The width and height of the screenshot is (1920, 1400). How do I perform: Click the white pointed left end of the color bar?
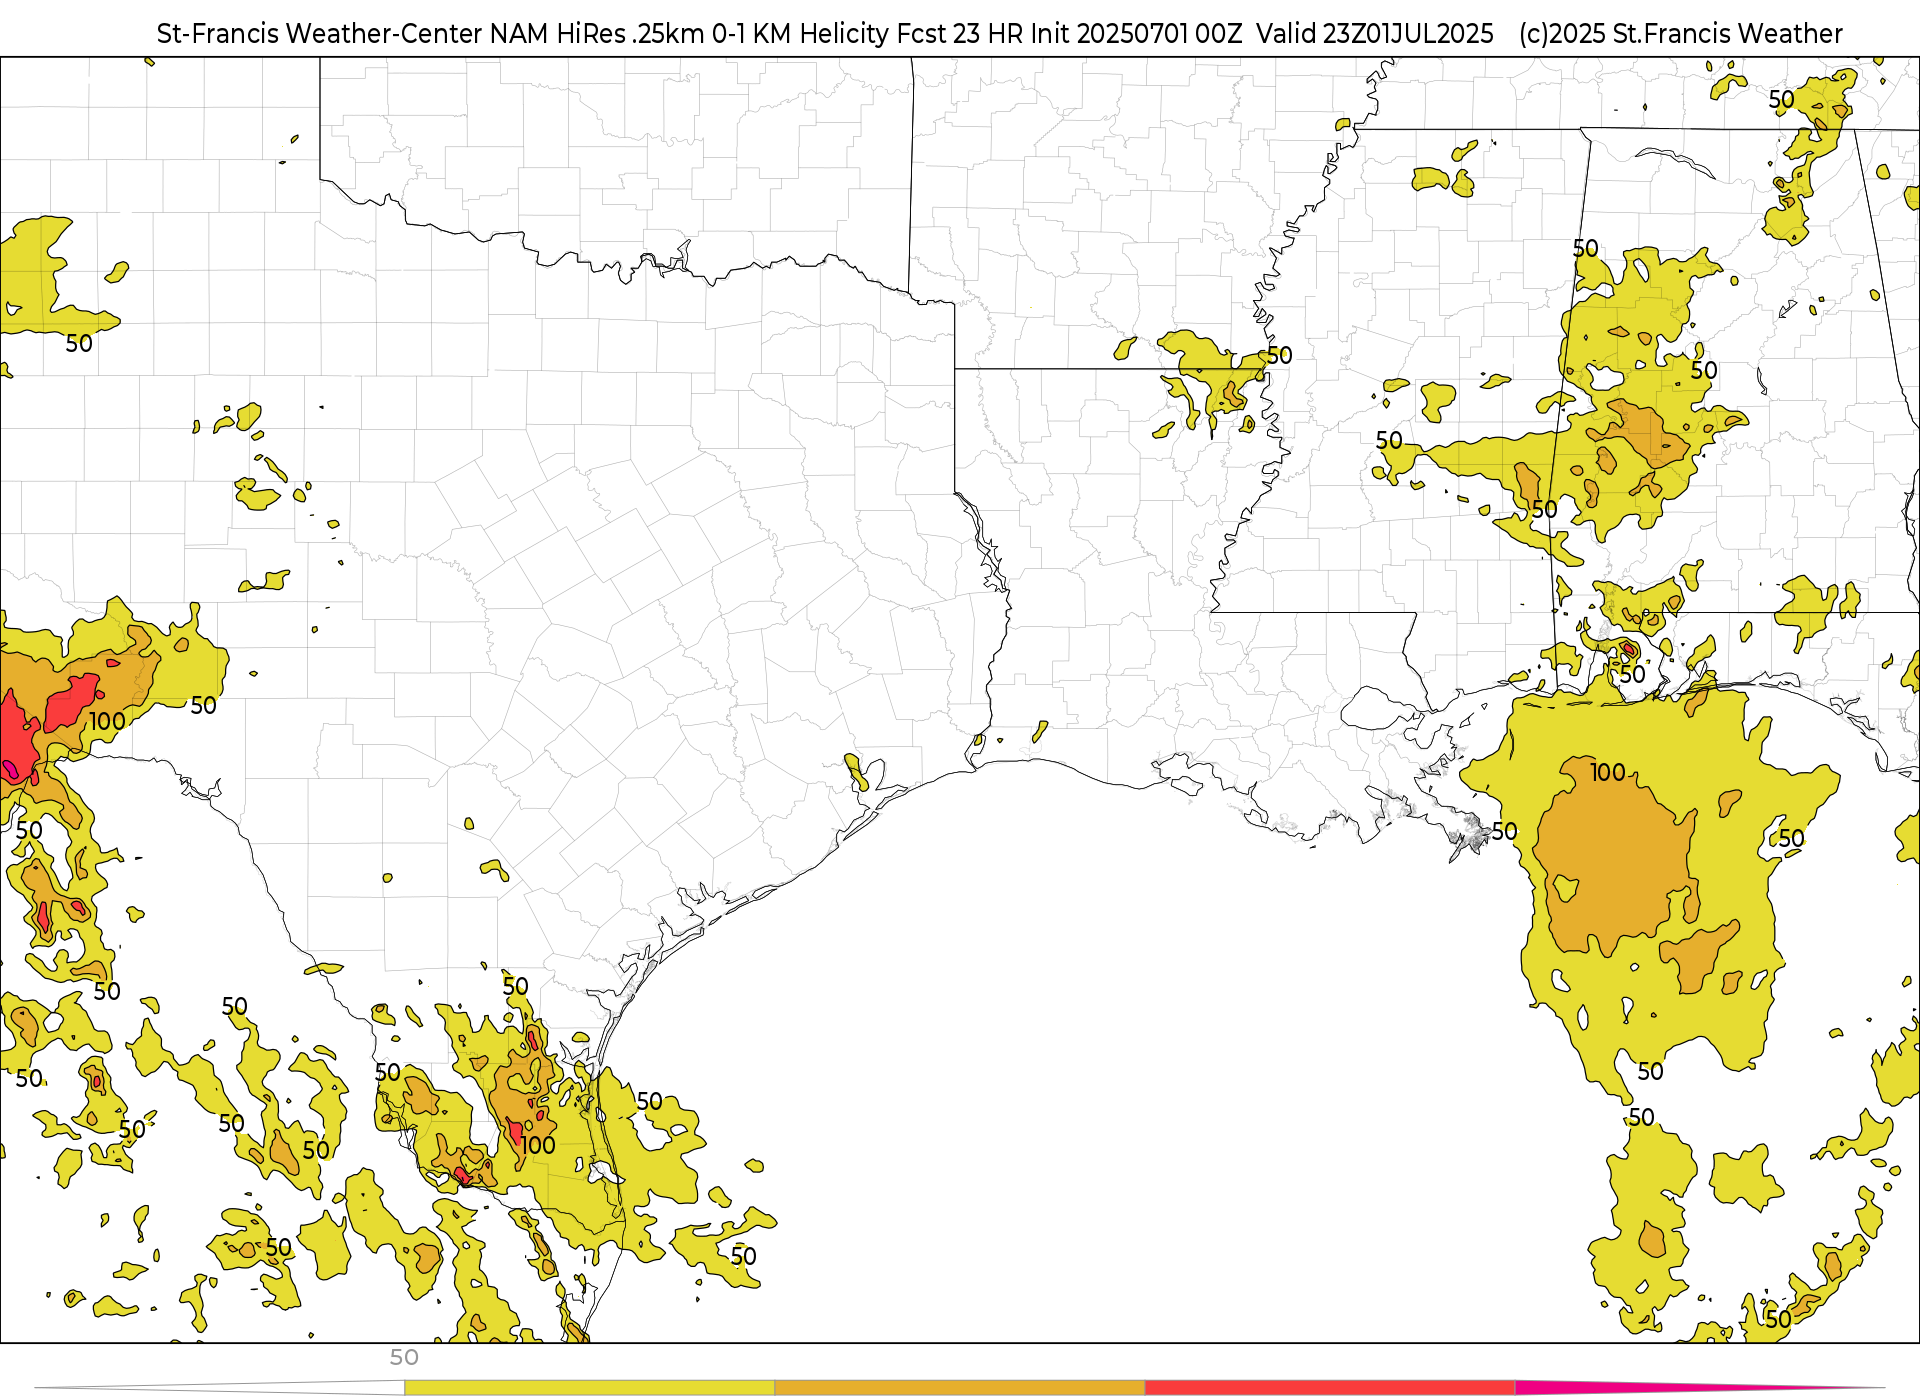pos(219,1388)
